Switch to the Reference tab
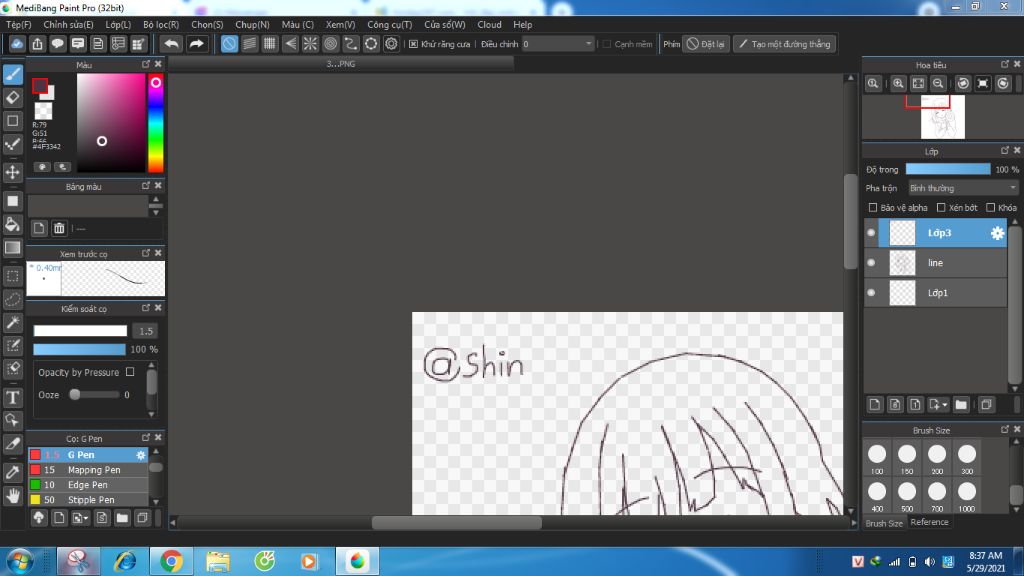Image resolution: width=1024 pixels, height=576 pixels. coord(929,522)
